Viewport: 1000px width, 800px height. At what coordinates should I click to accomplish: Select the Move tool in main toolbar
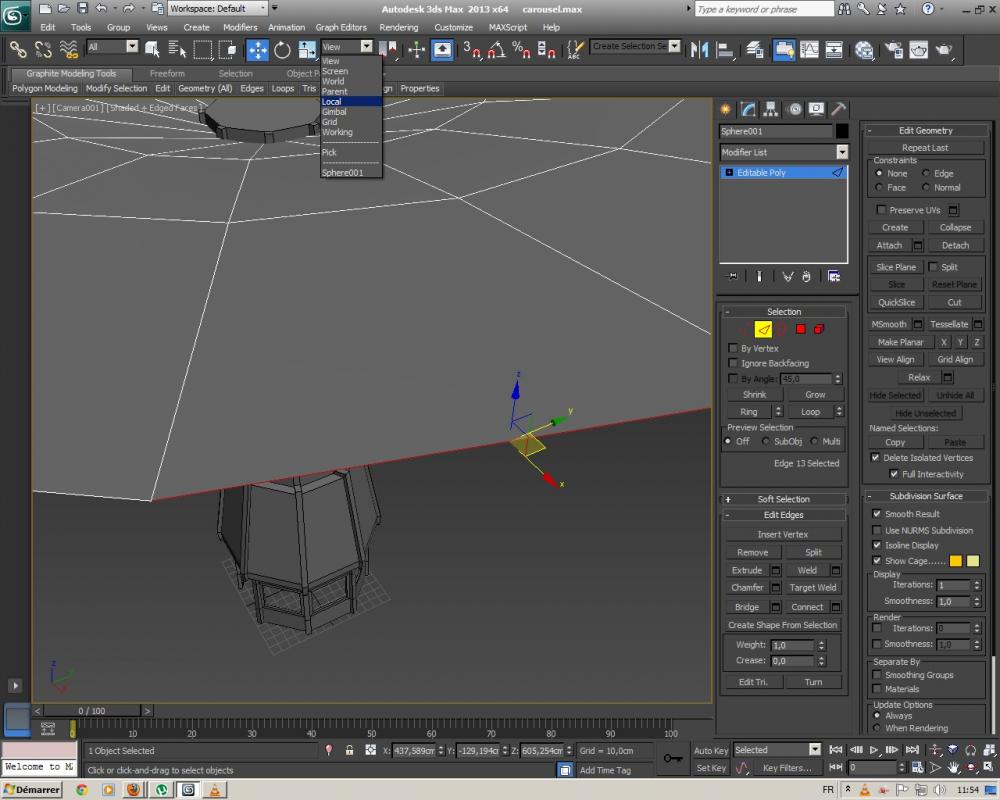257,49
